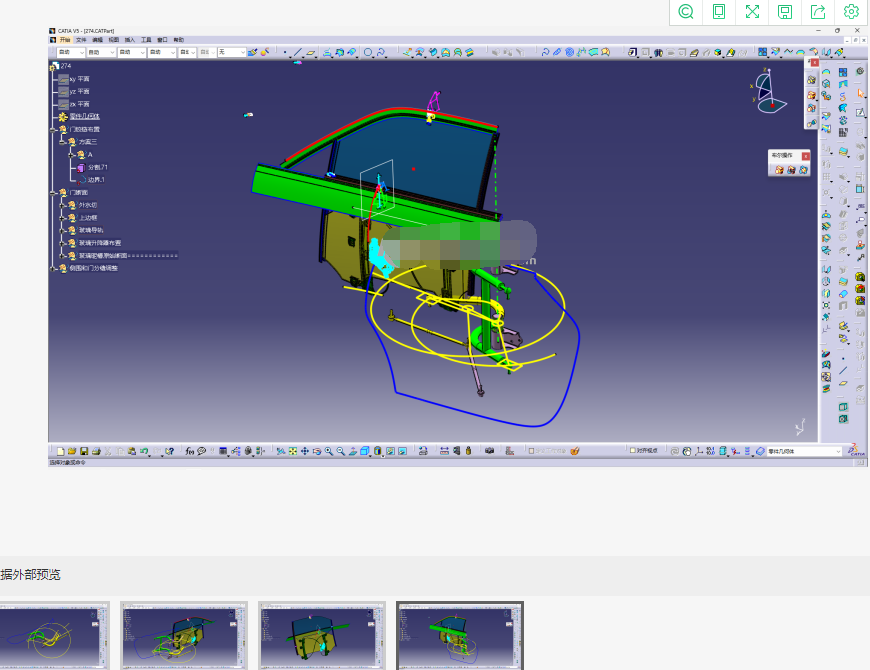Viewport: 870px width, 670px height.
Task: Click the Formula f(x) icon
Action: coord(190,451)
